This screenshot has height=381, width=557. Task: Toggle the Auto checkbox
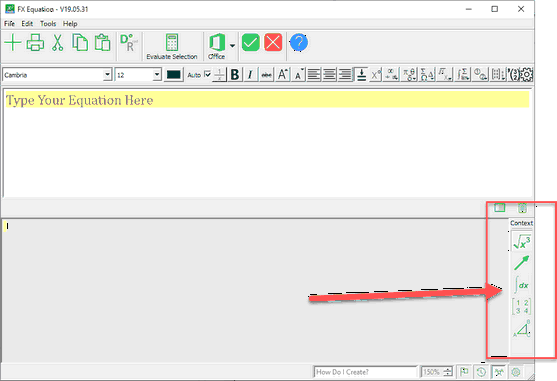(208, 75)
